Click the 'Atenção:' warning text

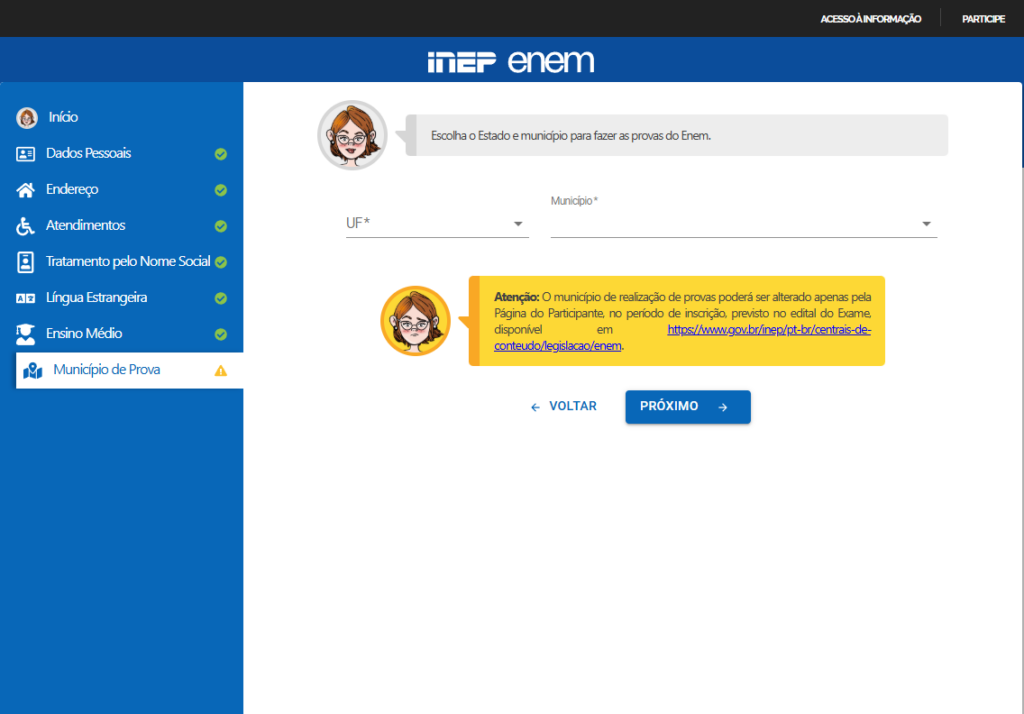(516, 297)
